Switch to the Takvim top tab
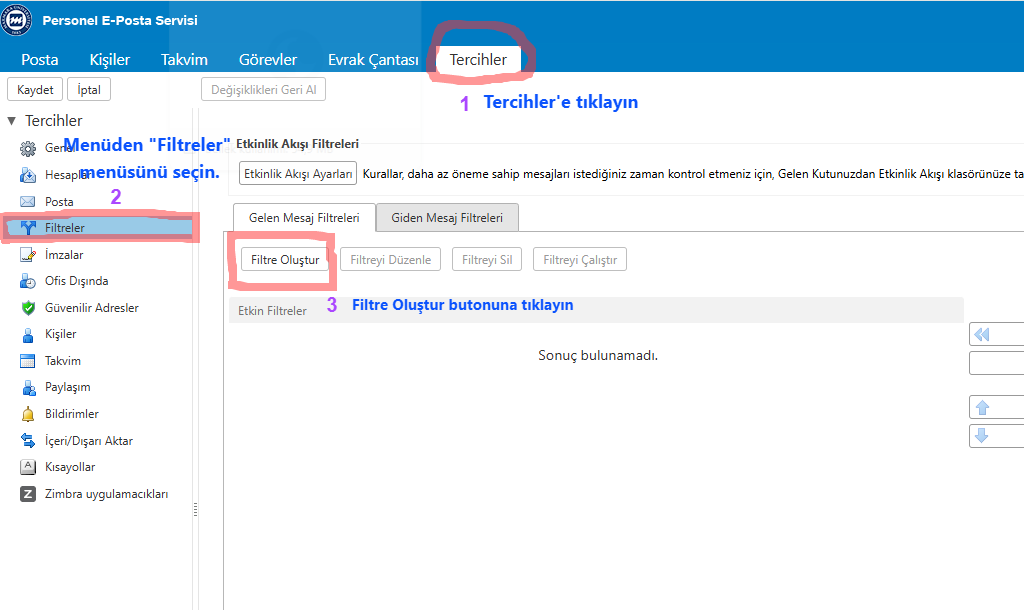 coord(184,59)
